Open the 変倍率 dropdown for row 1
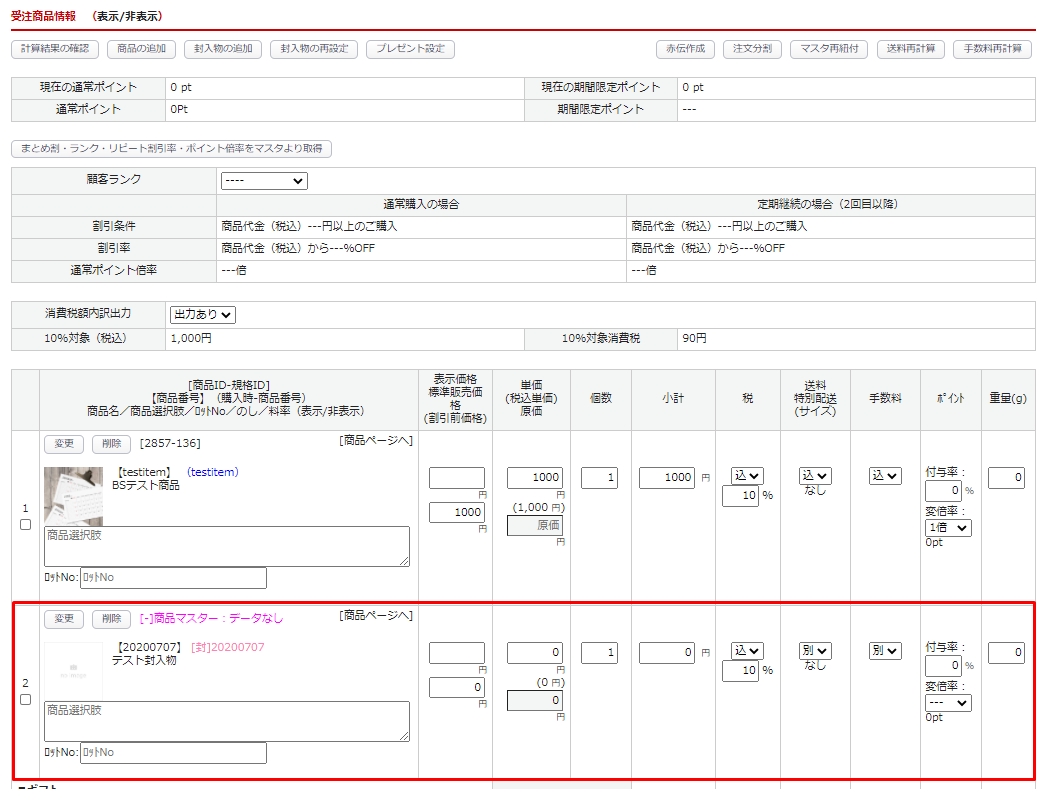The width and height of the screenshot is (1043, 789). click(948, 528)
